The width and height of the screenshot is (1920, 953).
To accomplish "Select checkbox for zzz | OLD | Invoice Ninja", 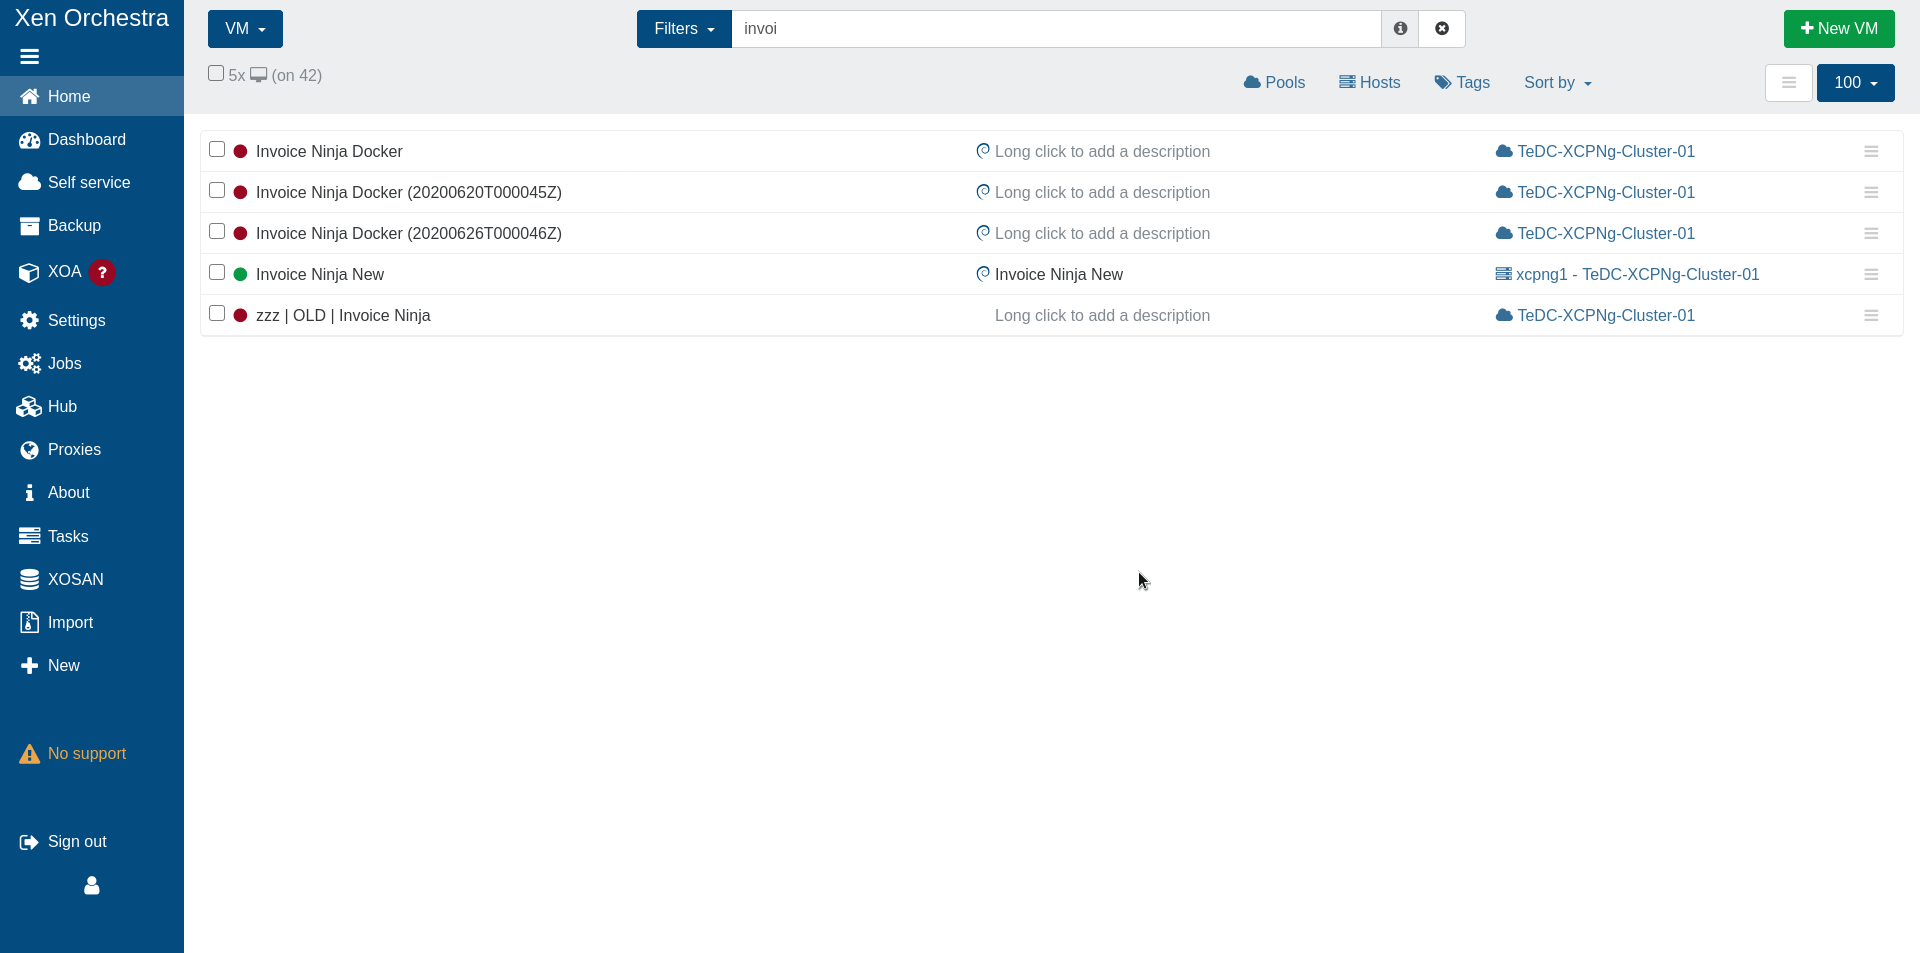I will click(217, 314).
